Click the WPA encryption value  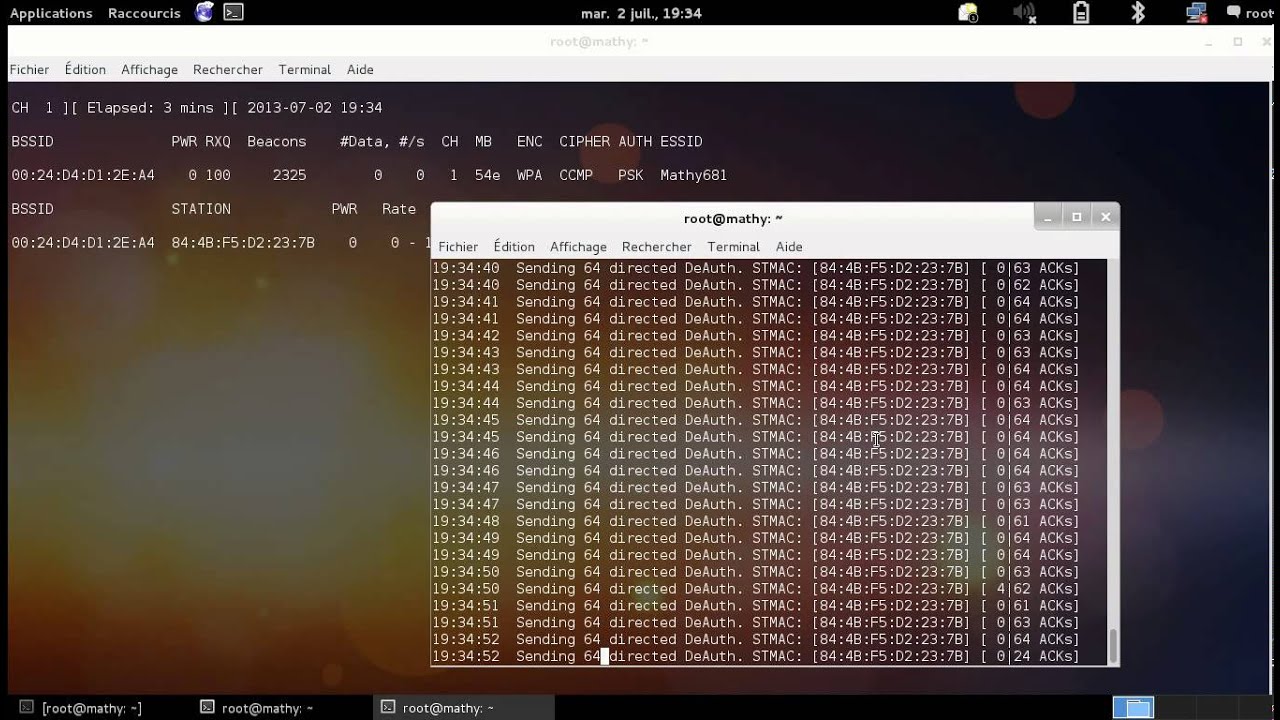(529, 175)
